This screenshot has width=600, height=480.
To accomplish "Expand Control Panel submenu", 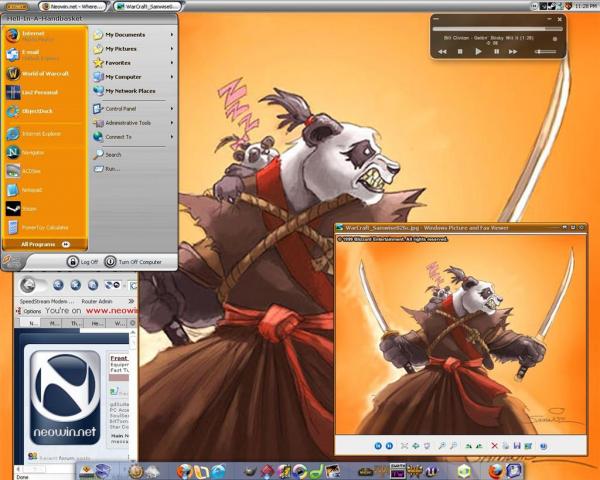I will click(x=172, y=109).
